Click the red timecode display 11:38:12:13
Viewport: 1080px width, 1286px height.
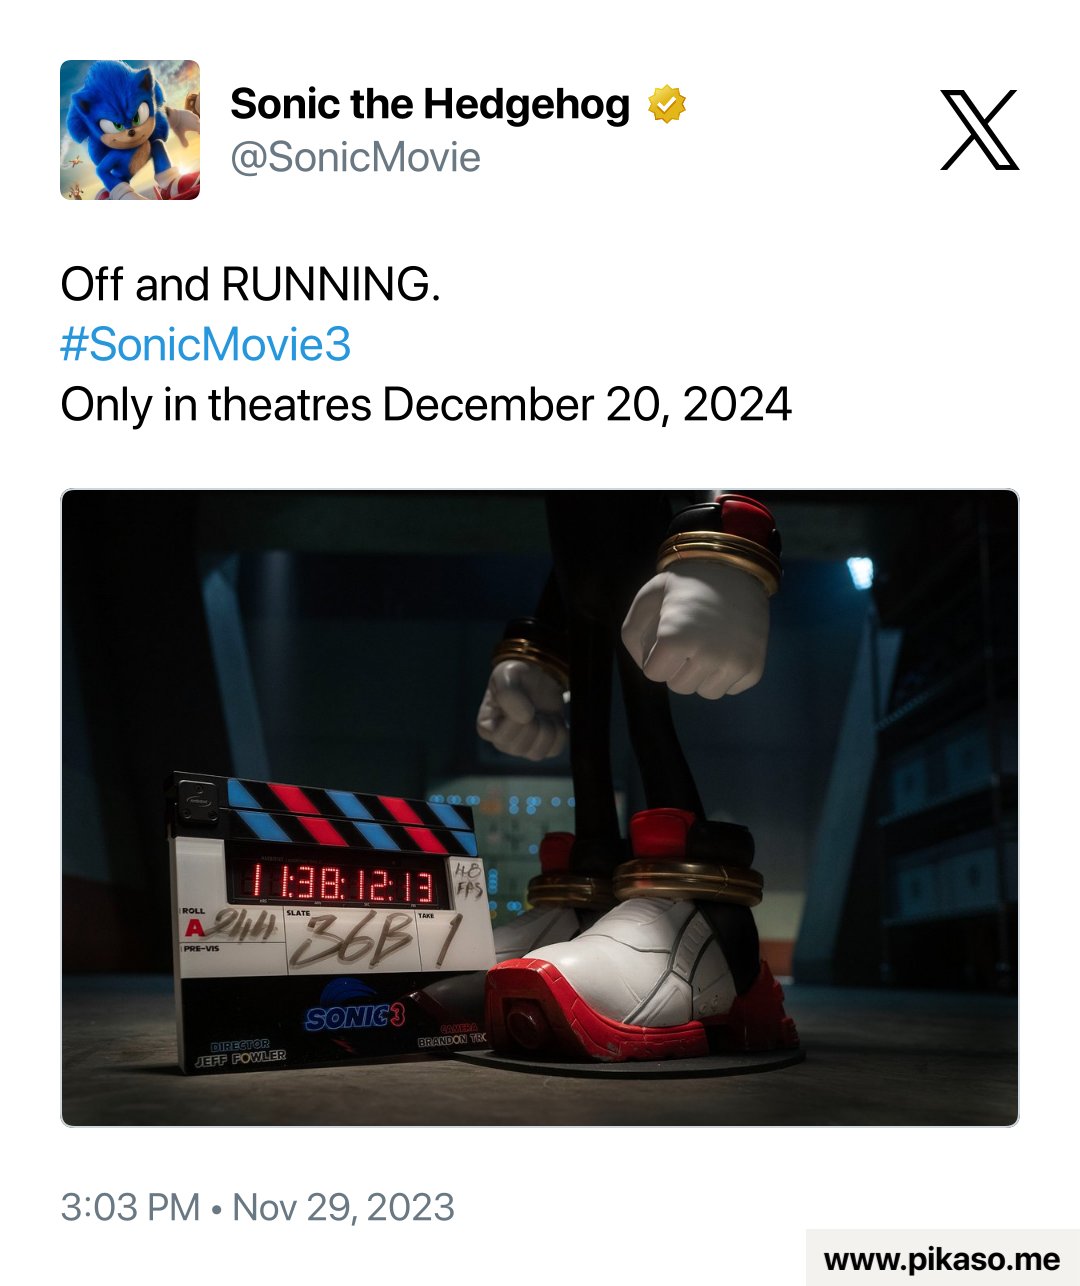(336, 882)
